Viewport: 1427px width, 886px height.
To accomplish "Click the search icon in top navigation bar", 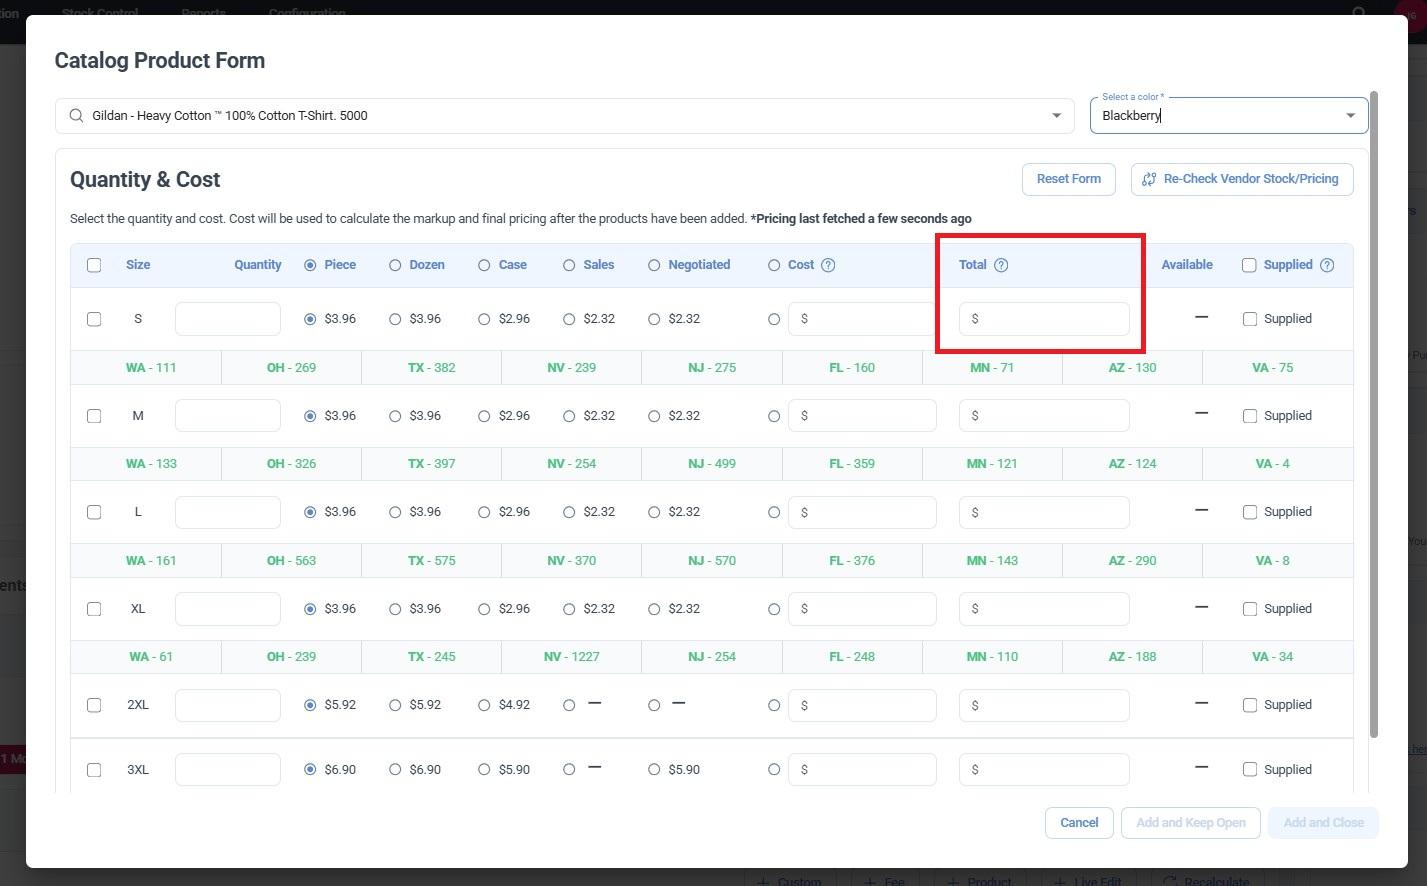I will coord(1358,13).
